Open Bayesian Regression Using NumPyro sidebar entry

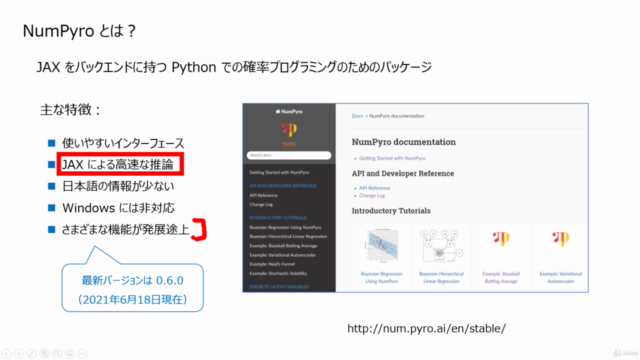click(285, 227)
